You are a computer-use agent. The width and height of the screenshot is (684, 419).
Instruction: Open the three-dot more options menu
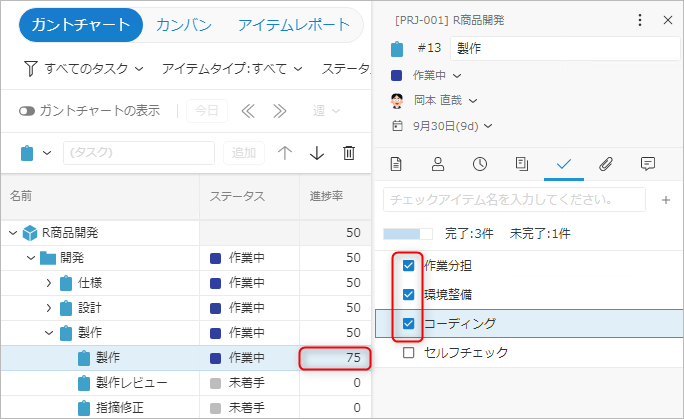[x=640, y=20]
